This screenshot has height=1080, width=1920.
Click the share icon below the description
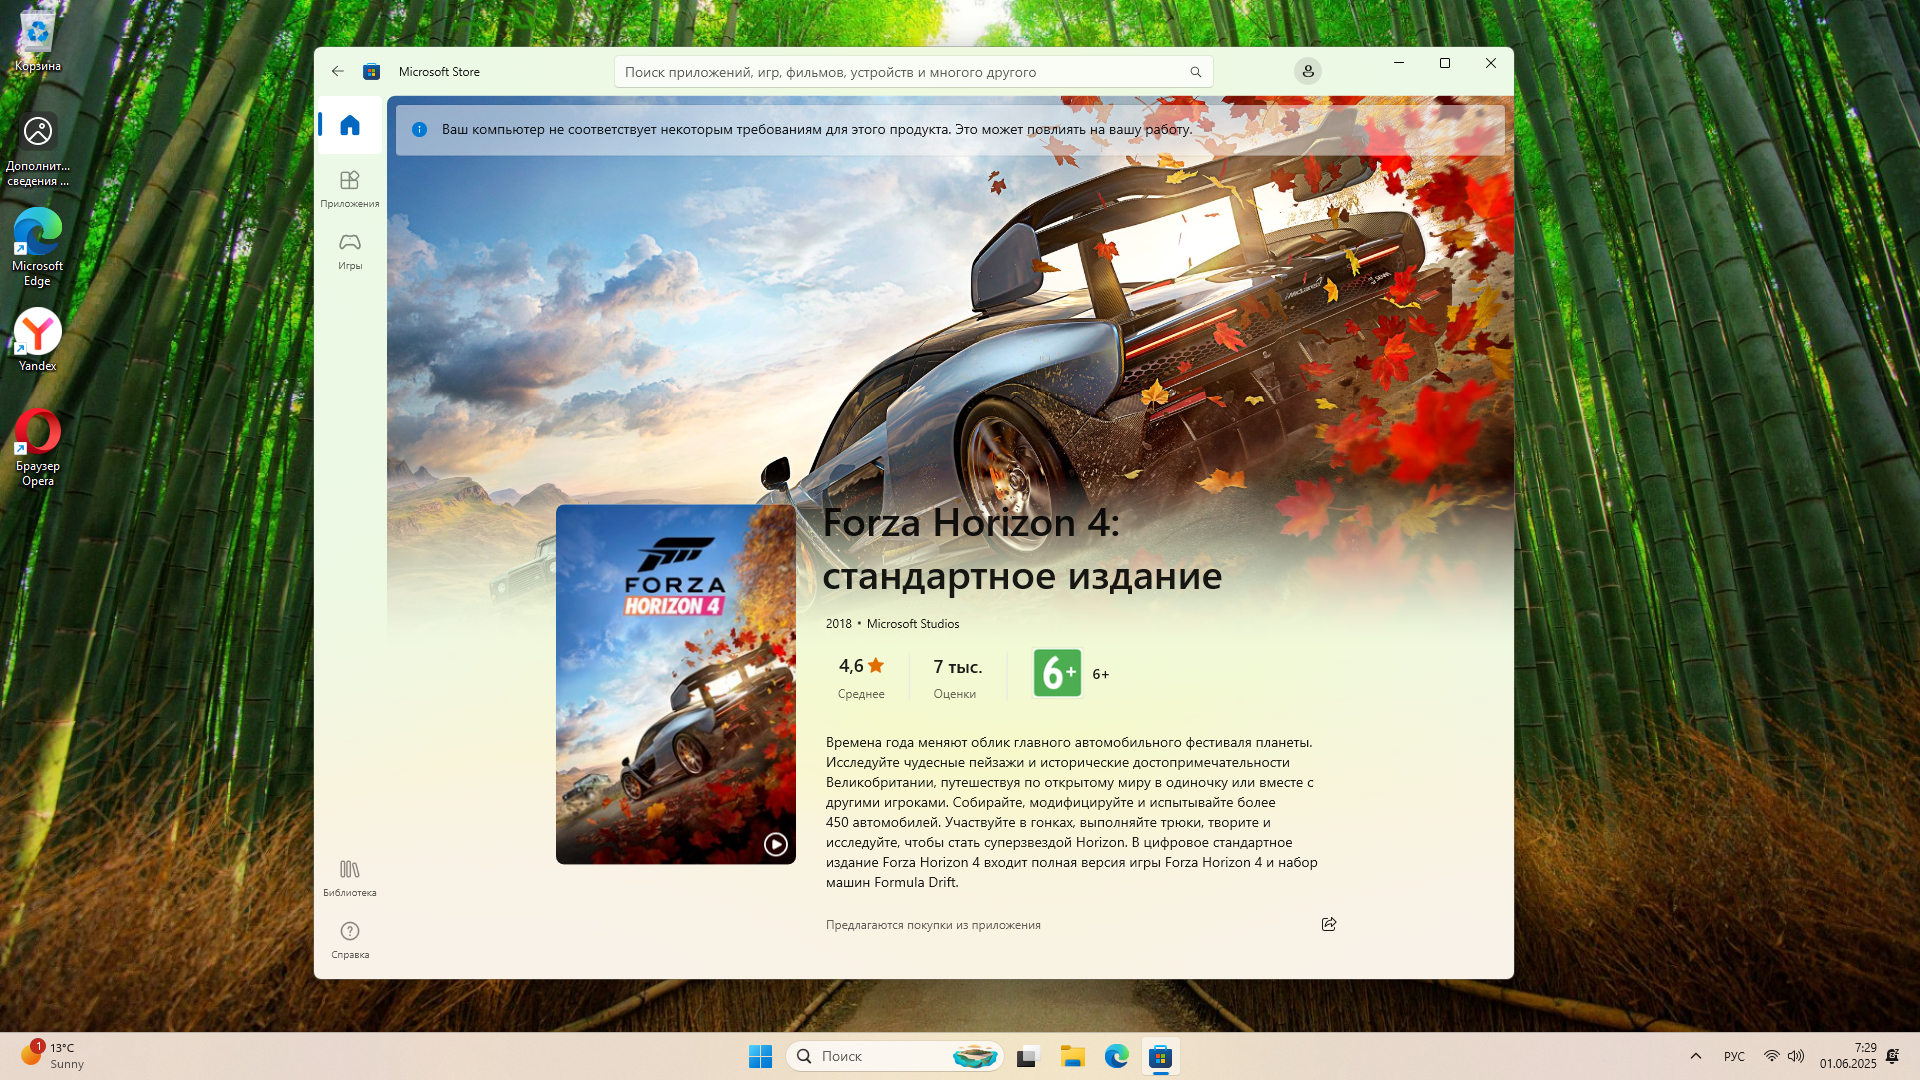point(1328,924)
